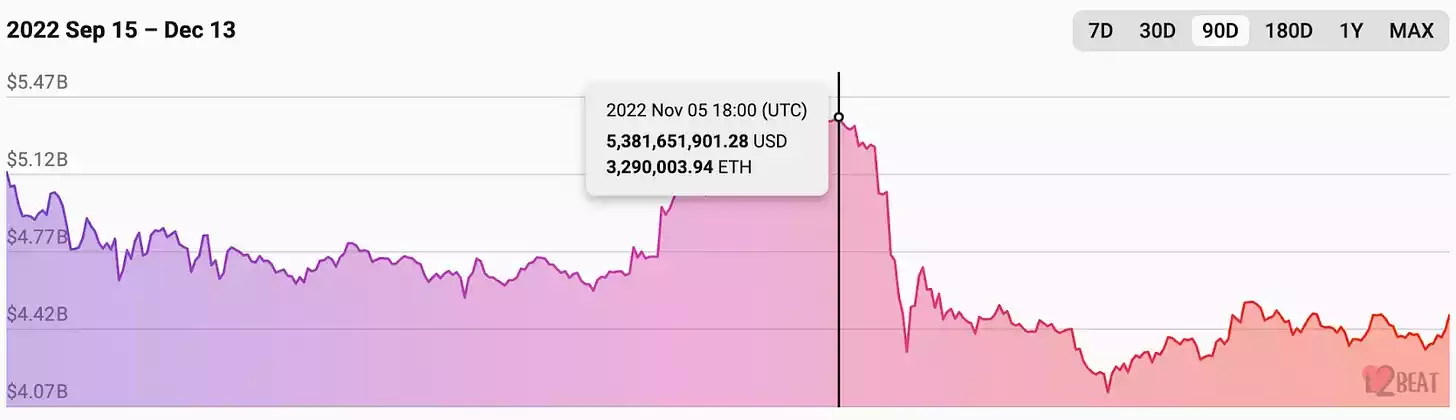Image resolution: width=1456 pixels, height=420 pixels.
Task: Click the $5.47B axis label
Action: [x=37, y=83]
